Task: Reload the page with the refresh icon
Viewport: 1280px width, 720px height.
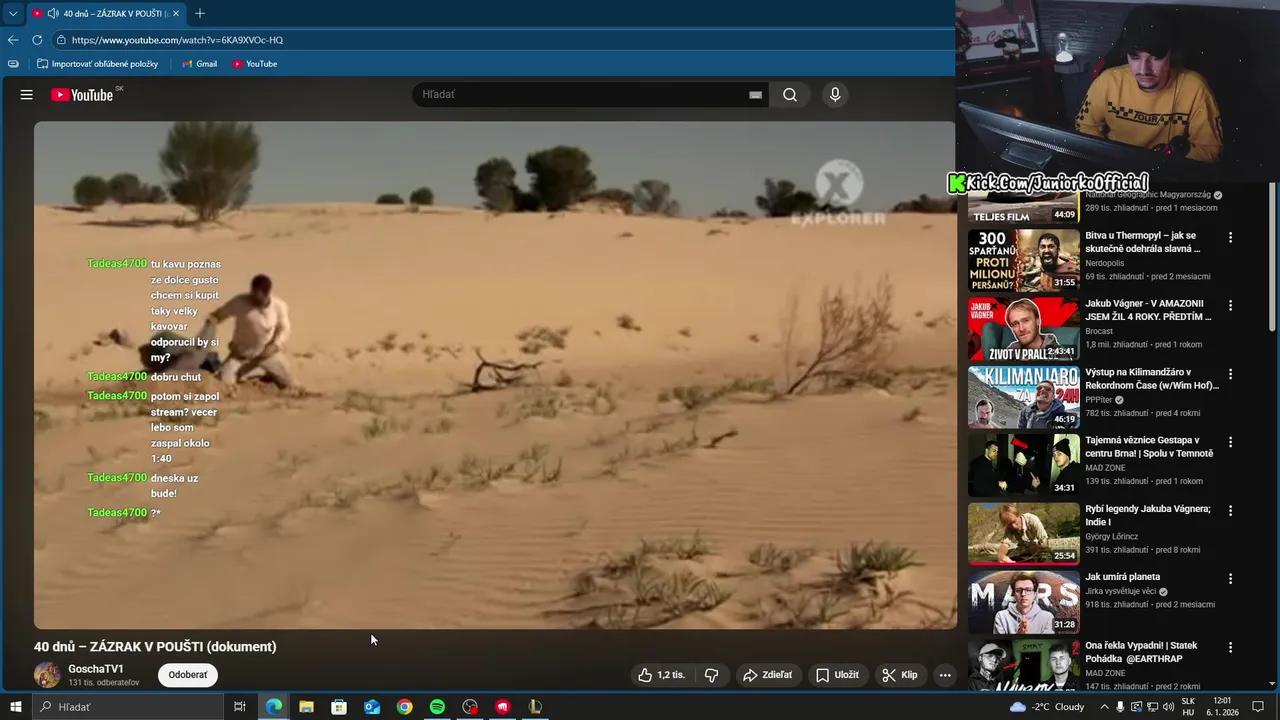Action: (37, 40)
